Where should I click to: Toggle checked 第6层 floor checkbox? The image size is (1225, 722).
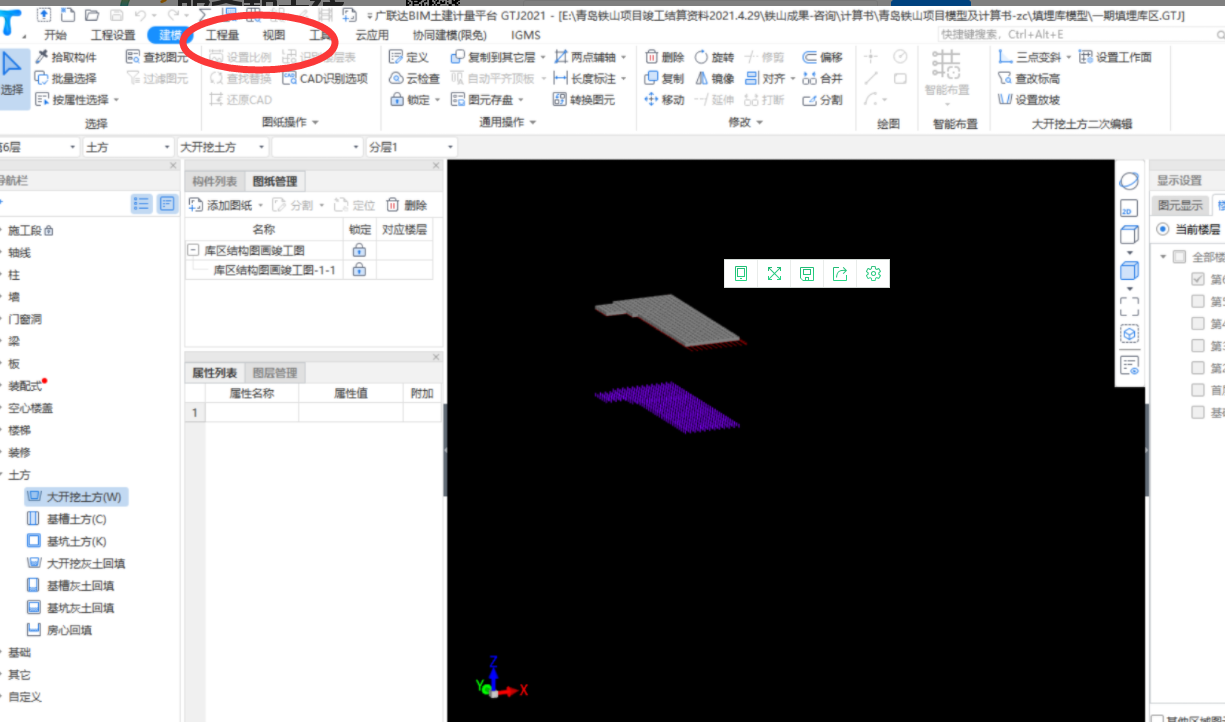[1198, 279]
